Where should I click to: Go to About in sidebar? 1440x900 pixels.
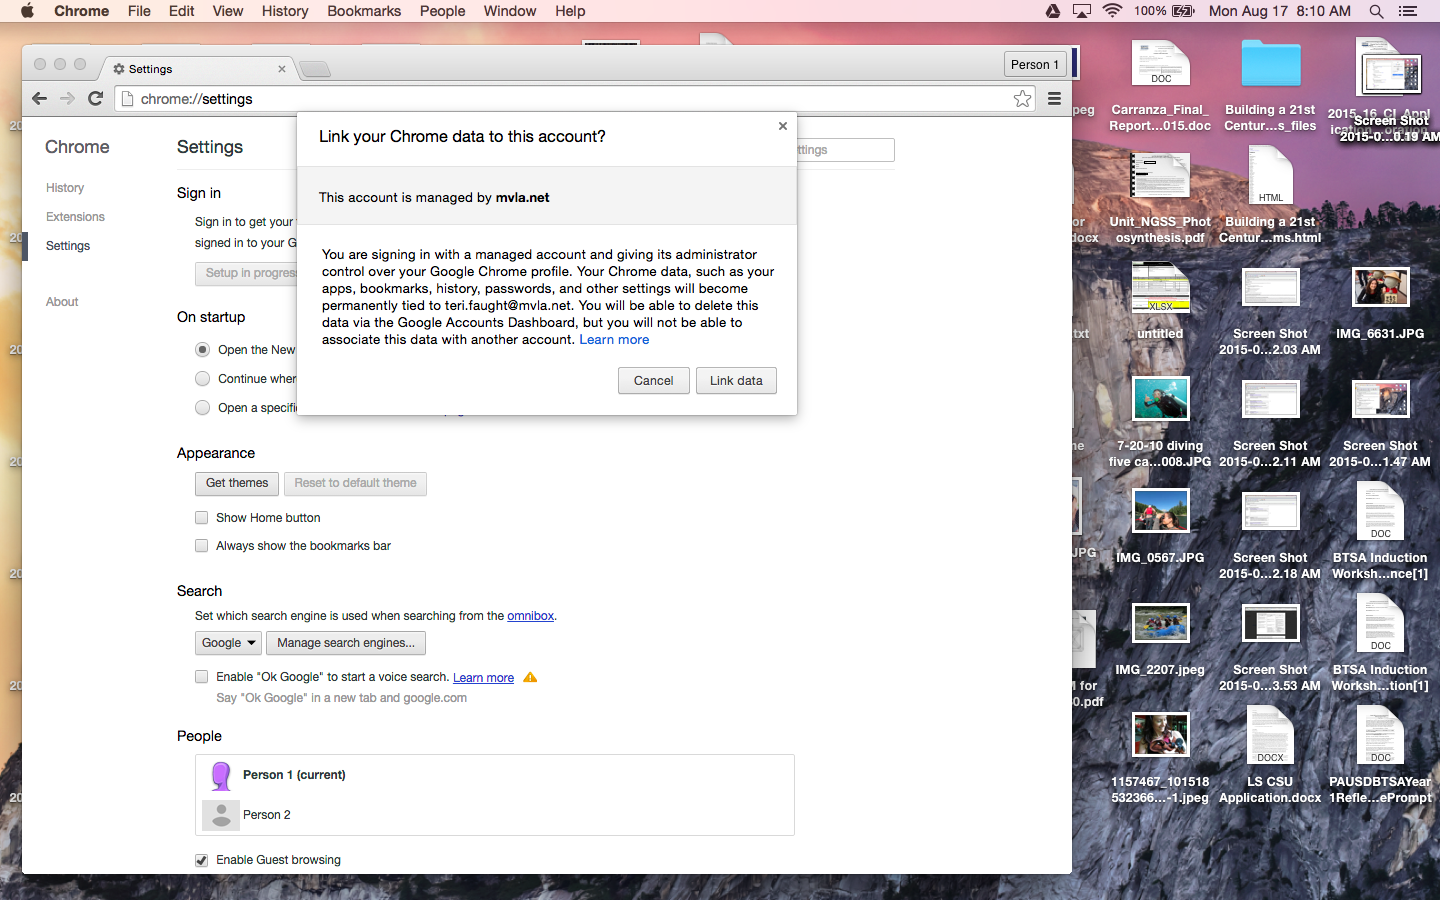click(62, 302)
